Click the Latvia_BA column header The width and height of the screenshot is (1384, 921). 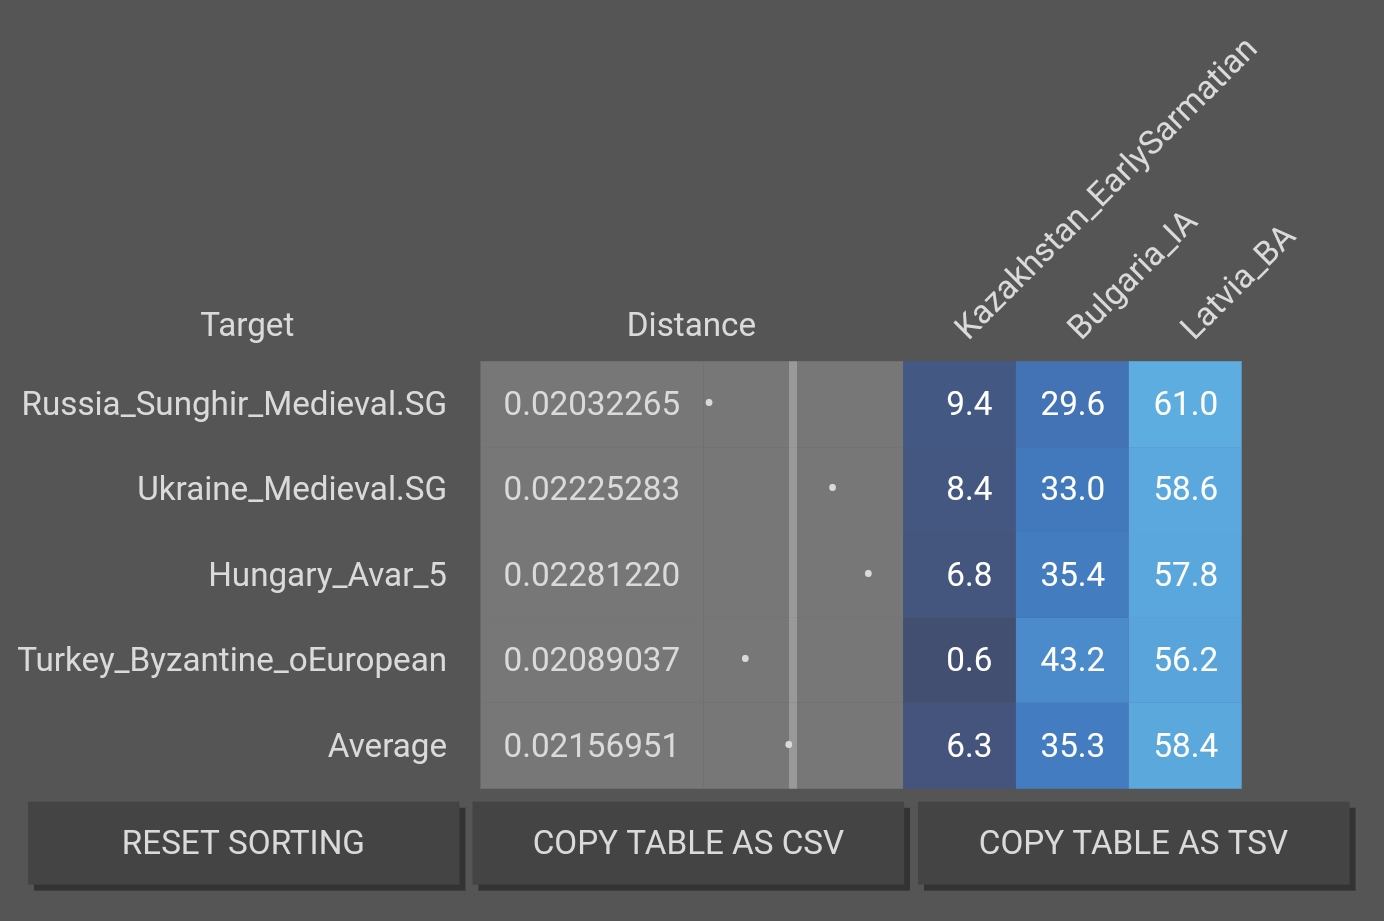(1236, 285)
